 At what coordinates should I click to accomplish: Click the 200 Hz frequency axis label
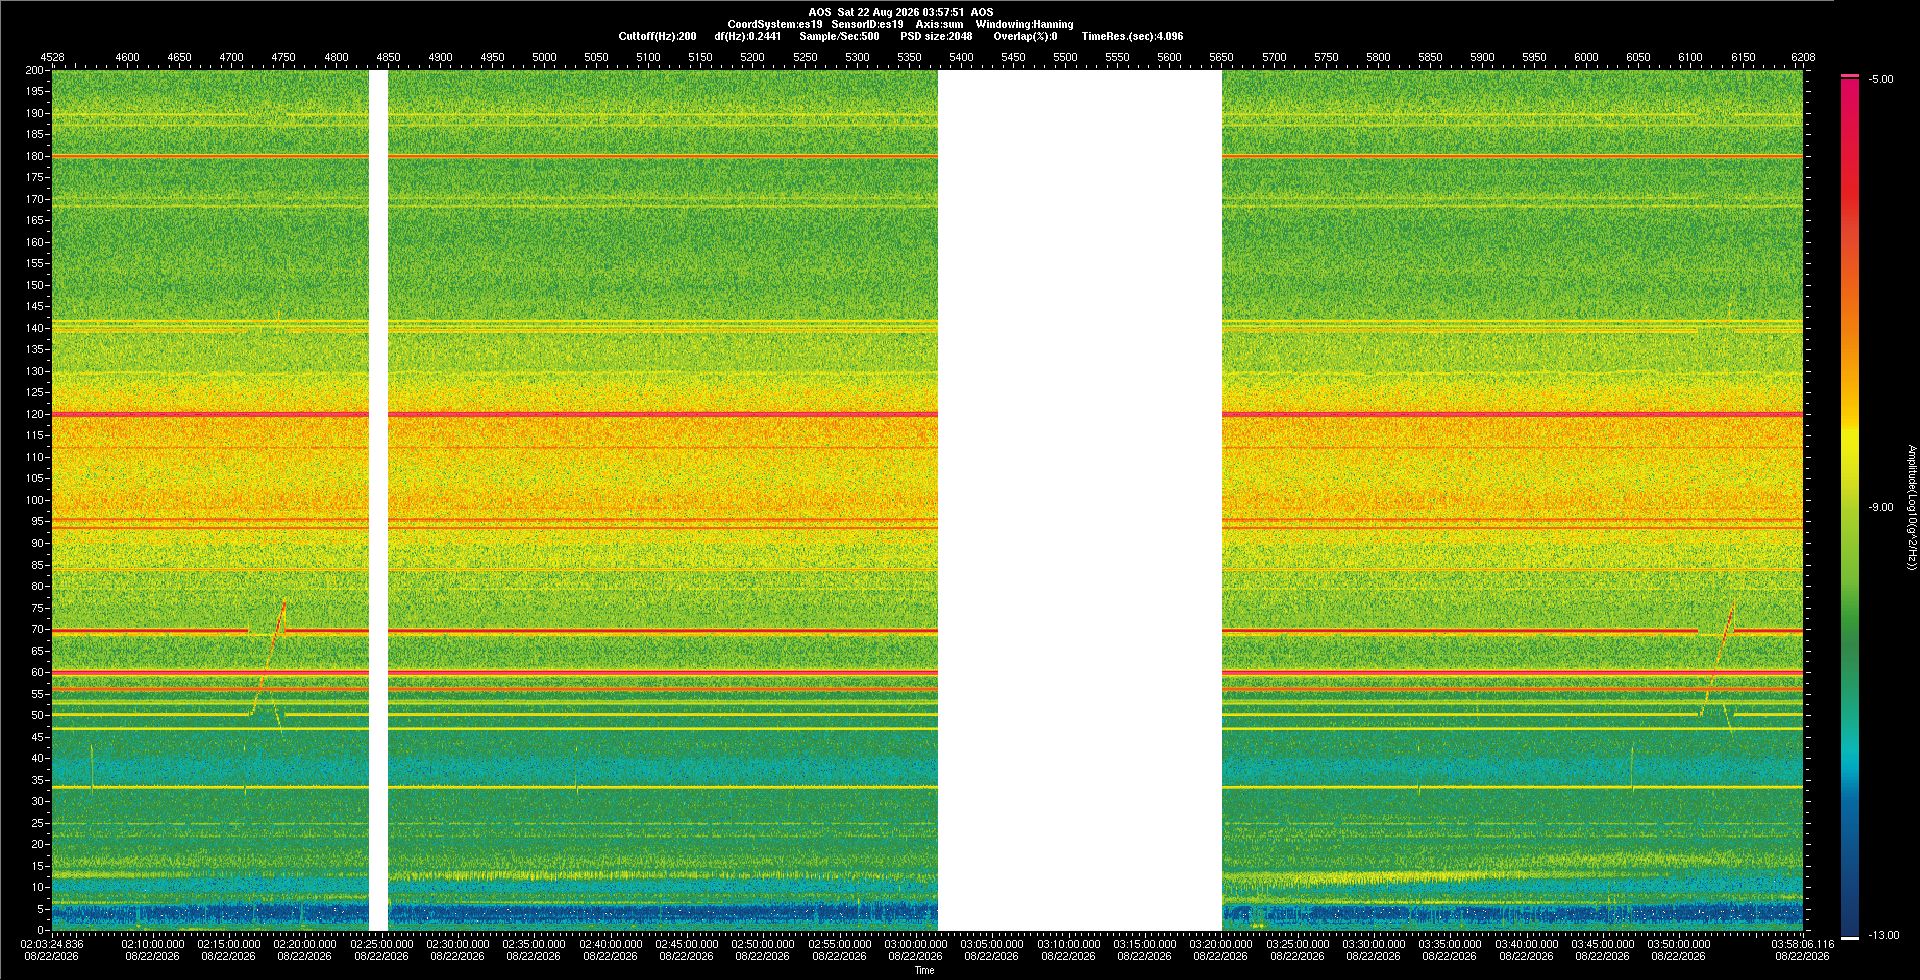(35, 70)
